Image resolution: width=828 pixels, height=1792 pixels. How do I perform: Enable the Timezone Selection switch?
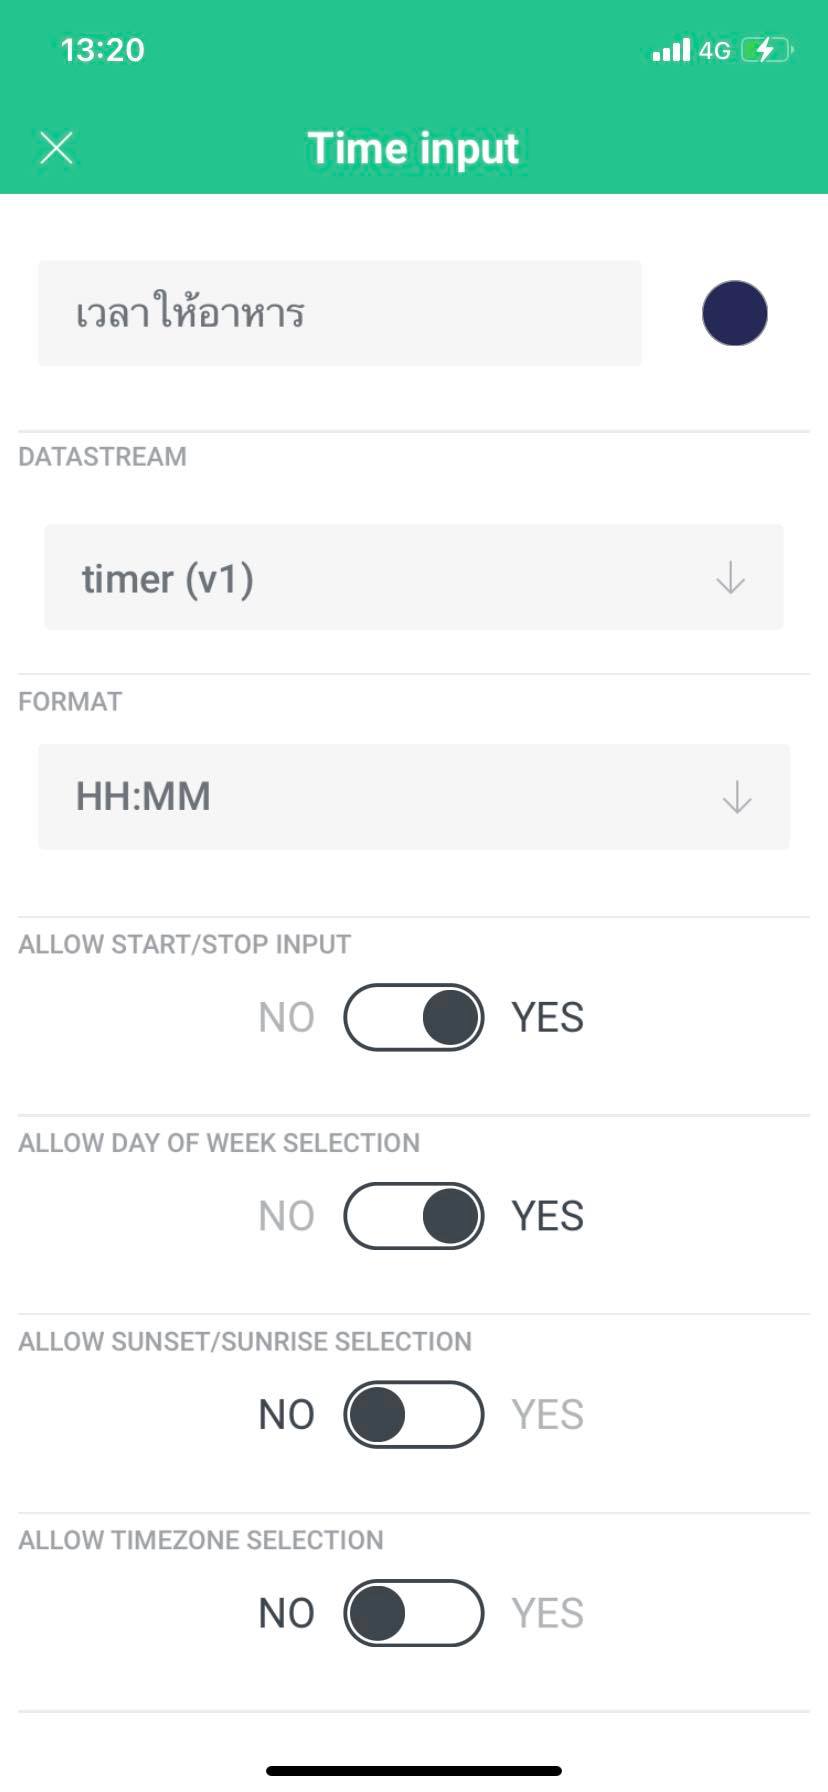tap(414, 1613)
